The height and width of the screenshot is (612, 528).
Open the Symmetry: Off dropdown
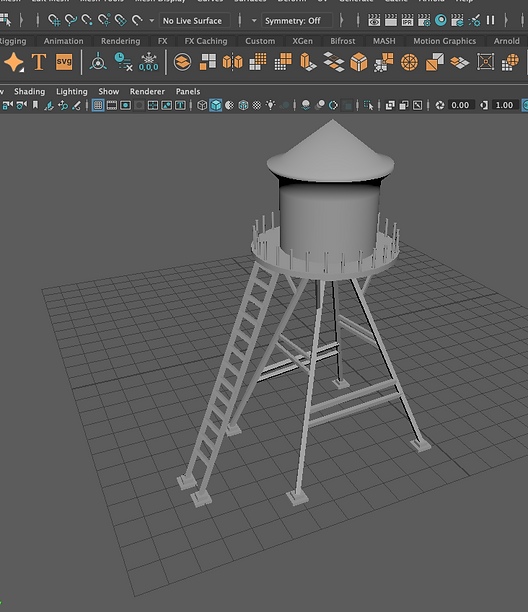(x=297, y=21)
